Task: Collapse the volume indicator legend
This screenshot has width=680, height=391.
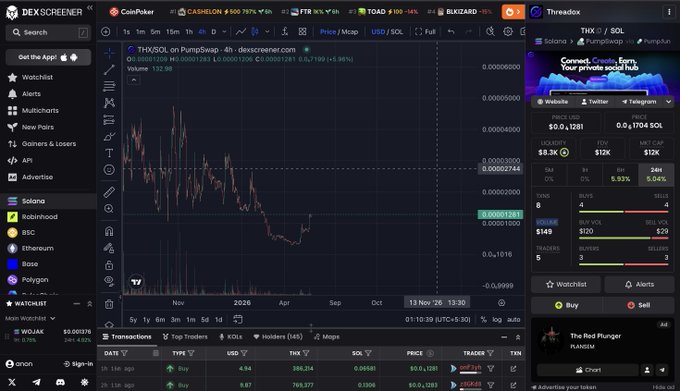Action: tap(134, 80)
